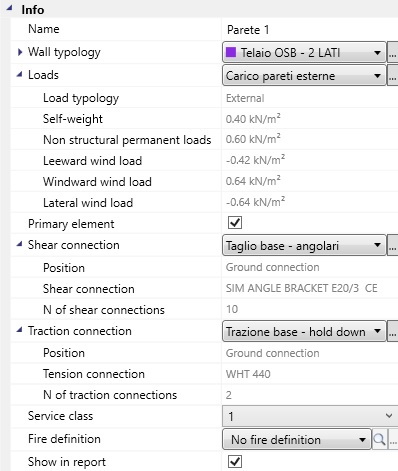Toggle the Show in report checkbox
Viewport: 398px width, 471px height.
pos(235,461)
